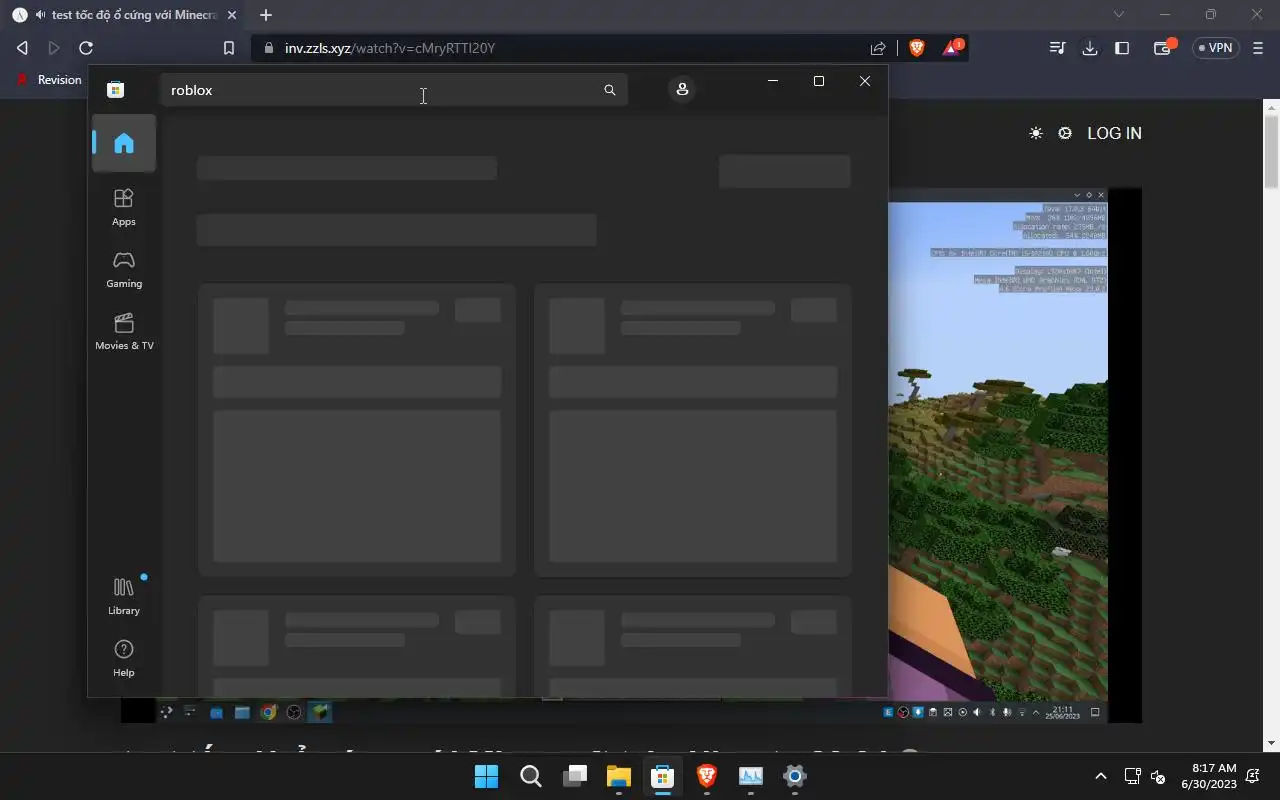Viewport: 1280px width, 800px height.
Task: Toggle the page light/dark theme sun icon
Action: tap(1036, 133)
